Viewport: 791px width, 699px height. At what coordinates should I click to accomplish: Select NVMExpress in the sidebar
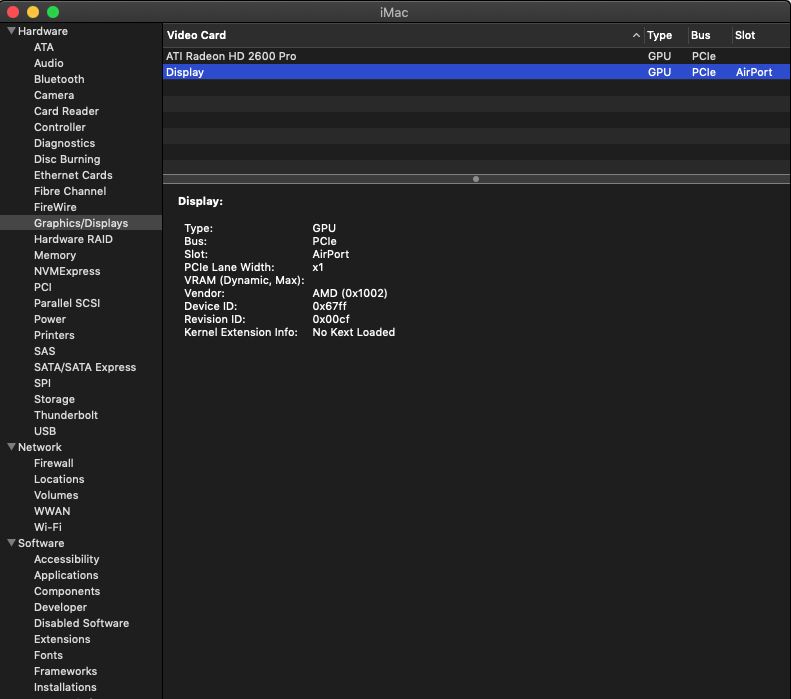67,271
